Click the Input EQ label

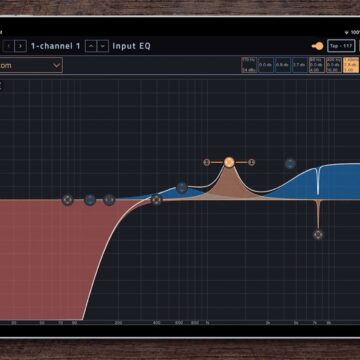click(x=131, y=46)
